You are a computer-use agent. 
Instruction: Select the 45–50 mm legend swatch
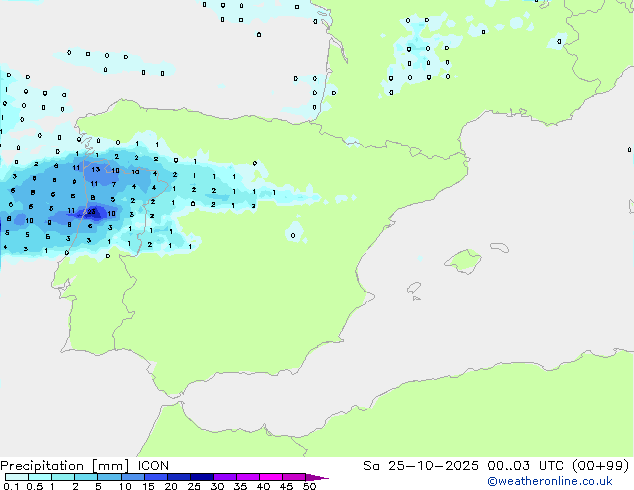point(294,477)
